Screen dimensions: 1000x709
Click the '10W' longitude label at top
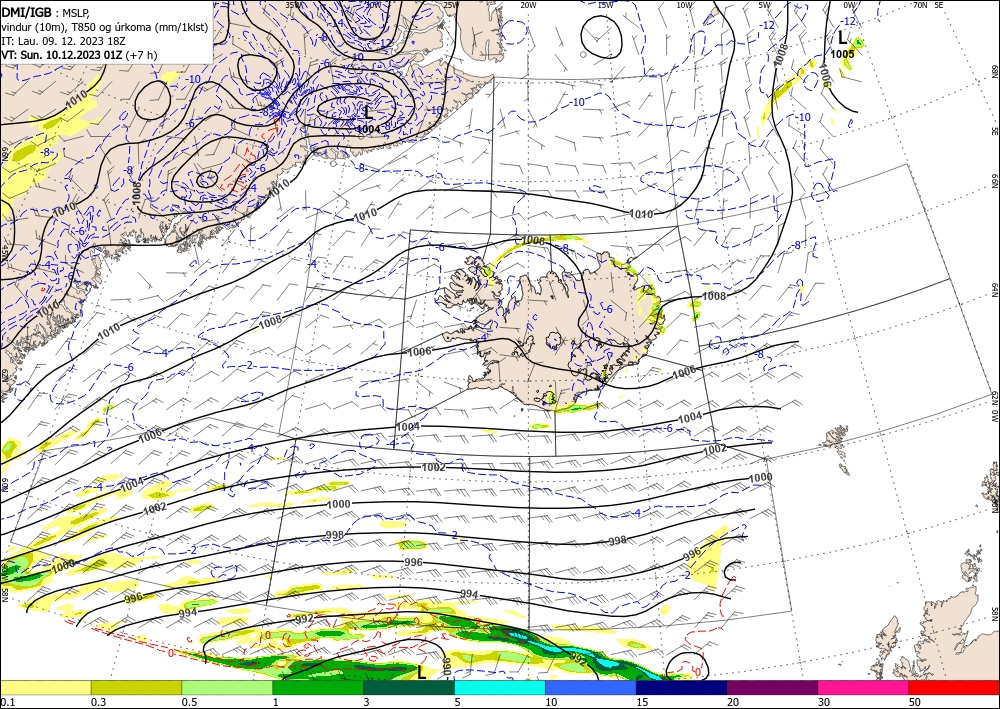pos(684,5)
